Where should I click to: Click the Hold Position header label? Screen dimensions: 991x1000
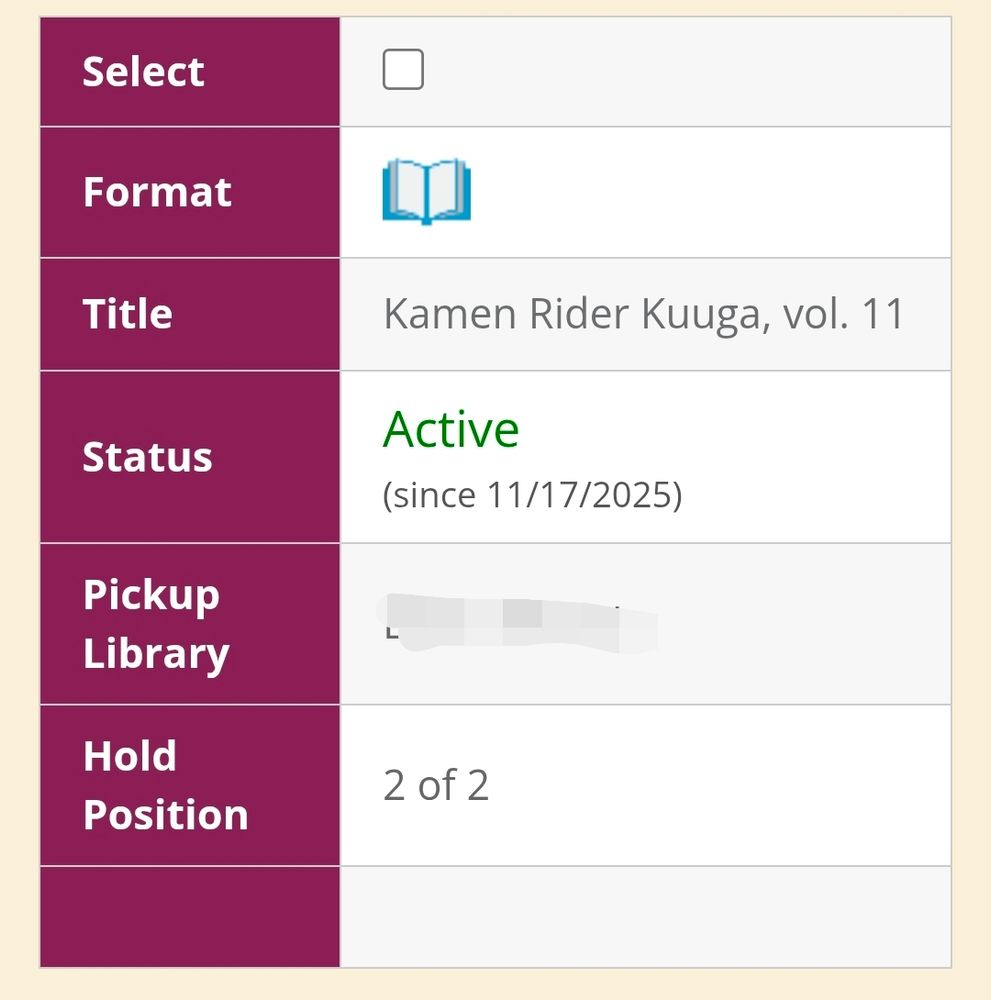coord(166,785)
